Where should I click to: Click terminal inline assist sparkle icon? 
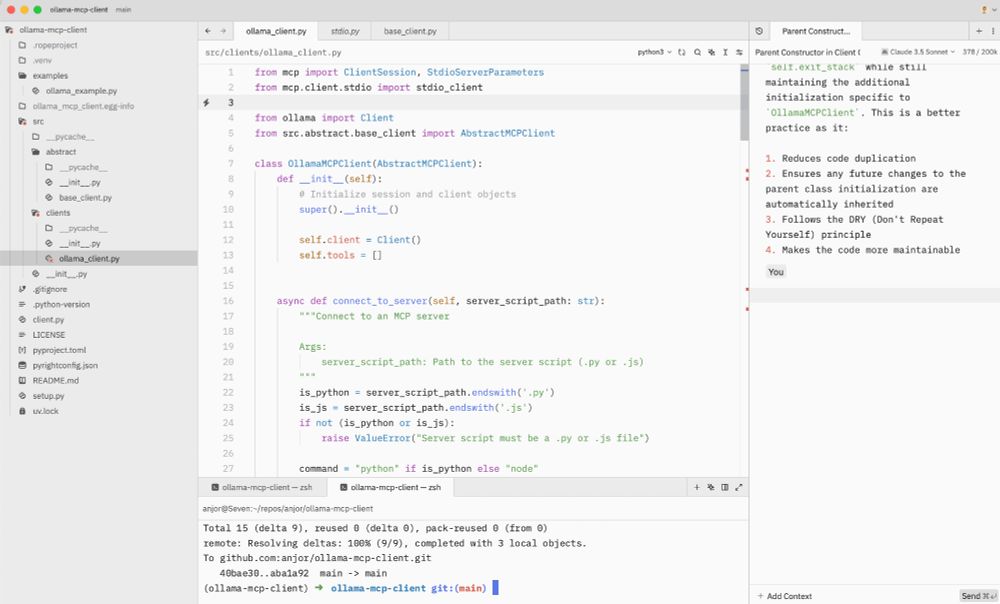click(710, 487)
